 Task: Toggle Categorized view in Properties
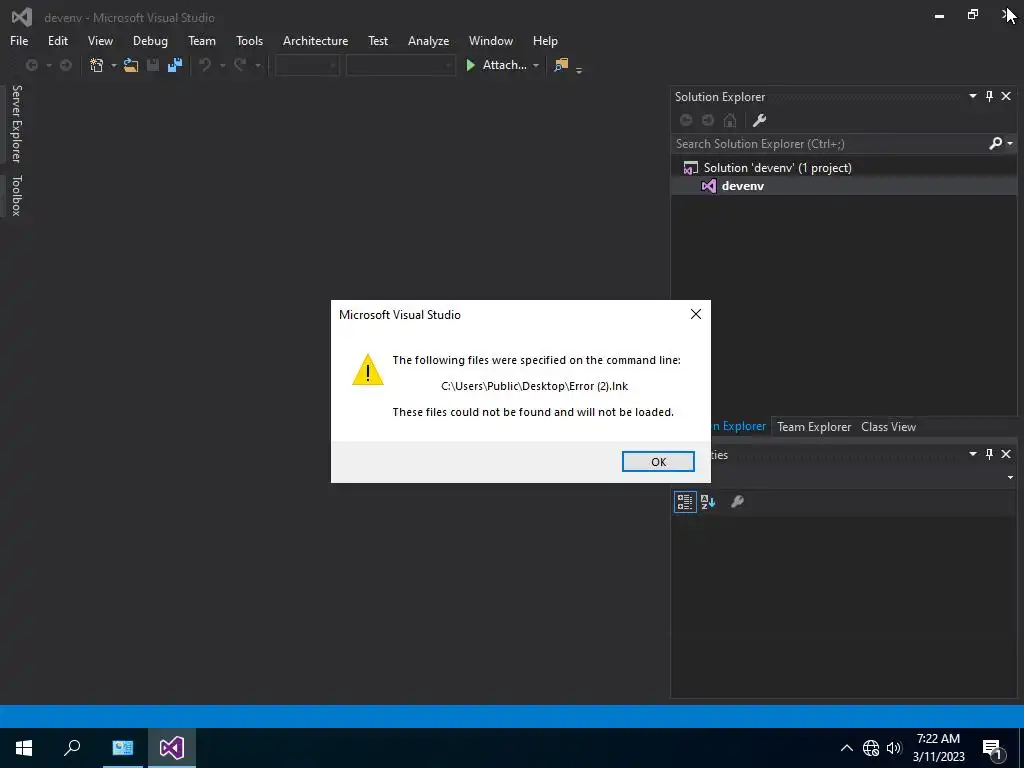[x=684, y=502]
